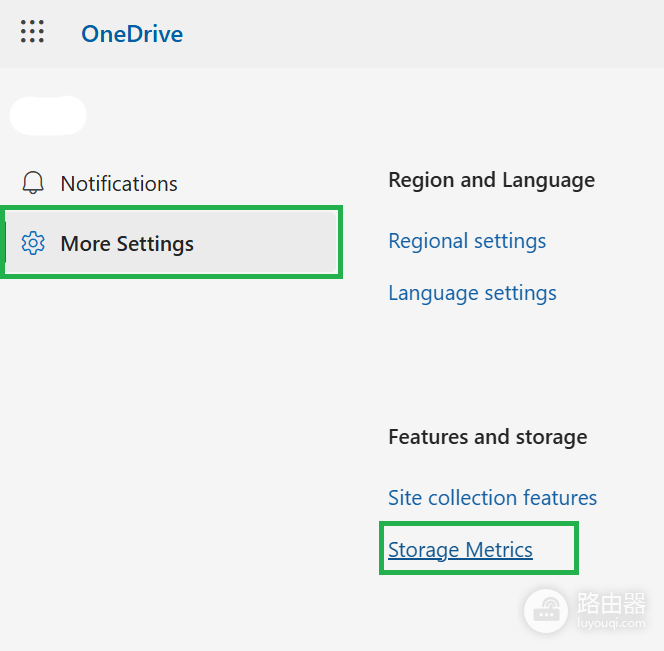Click the Features and storage heading
Screen dimensions: 664x651
click(488, 437)
